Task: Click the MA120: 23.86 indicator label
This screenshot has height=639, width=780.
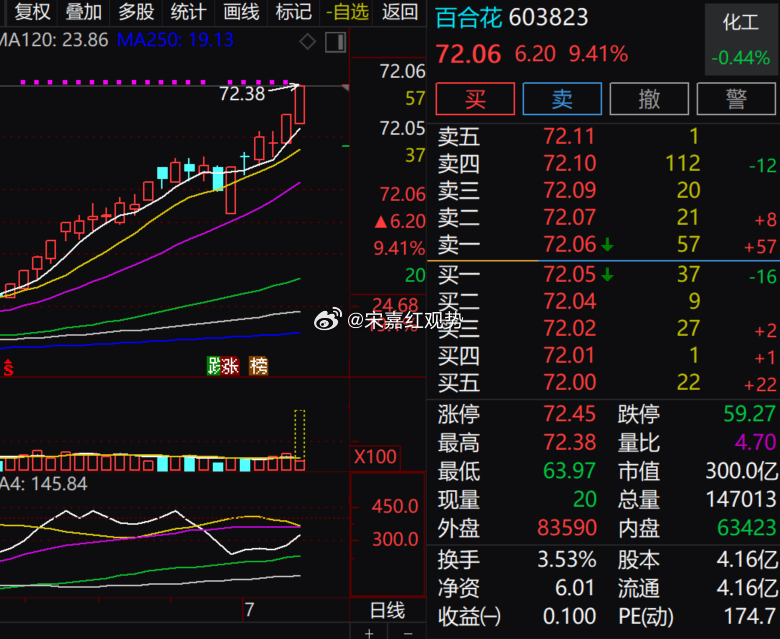Action: click(54, 40)
